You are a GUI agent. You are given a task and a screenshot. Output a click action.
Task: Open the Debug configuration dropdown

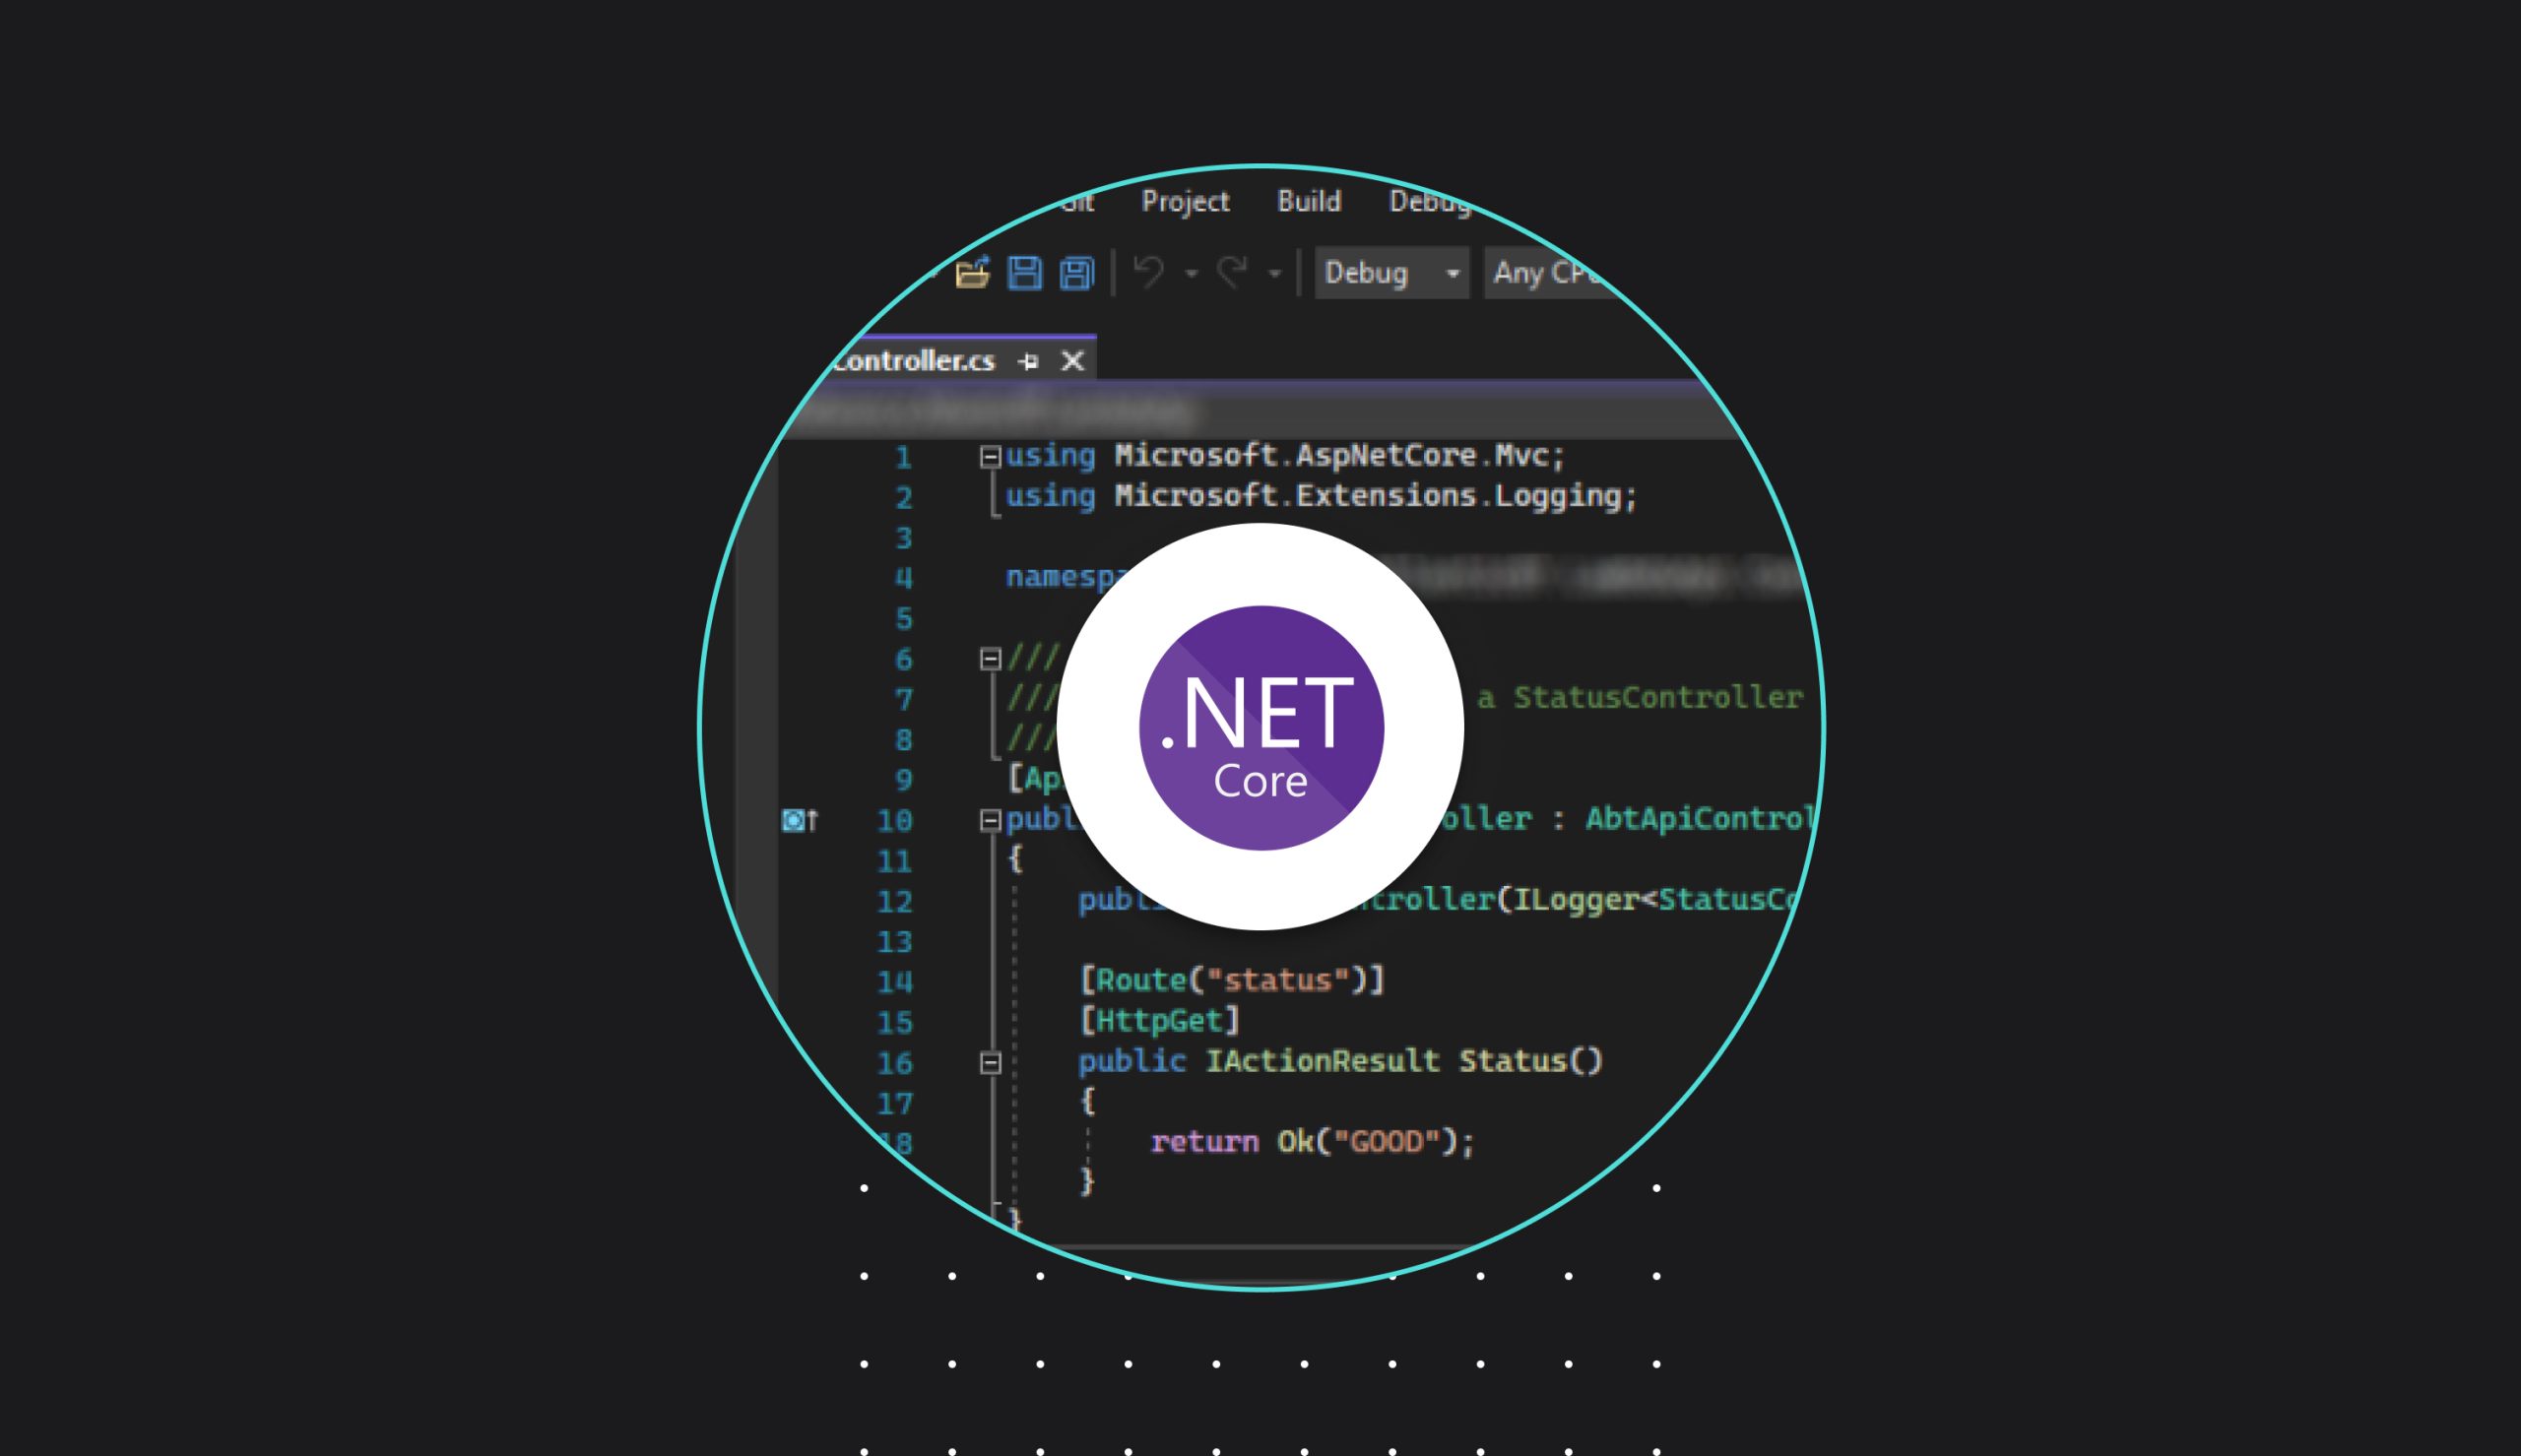pyautogui.click(x=1392, y=273)
